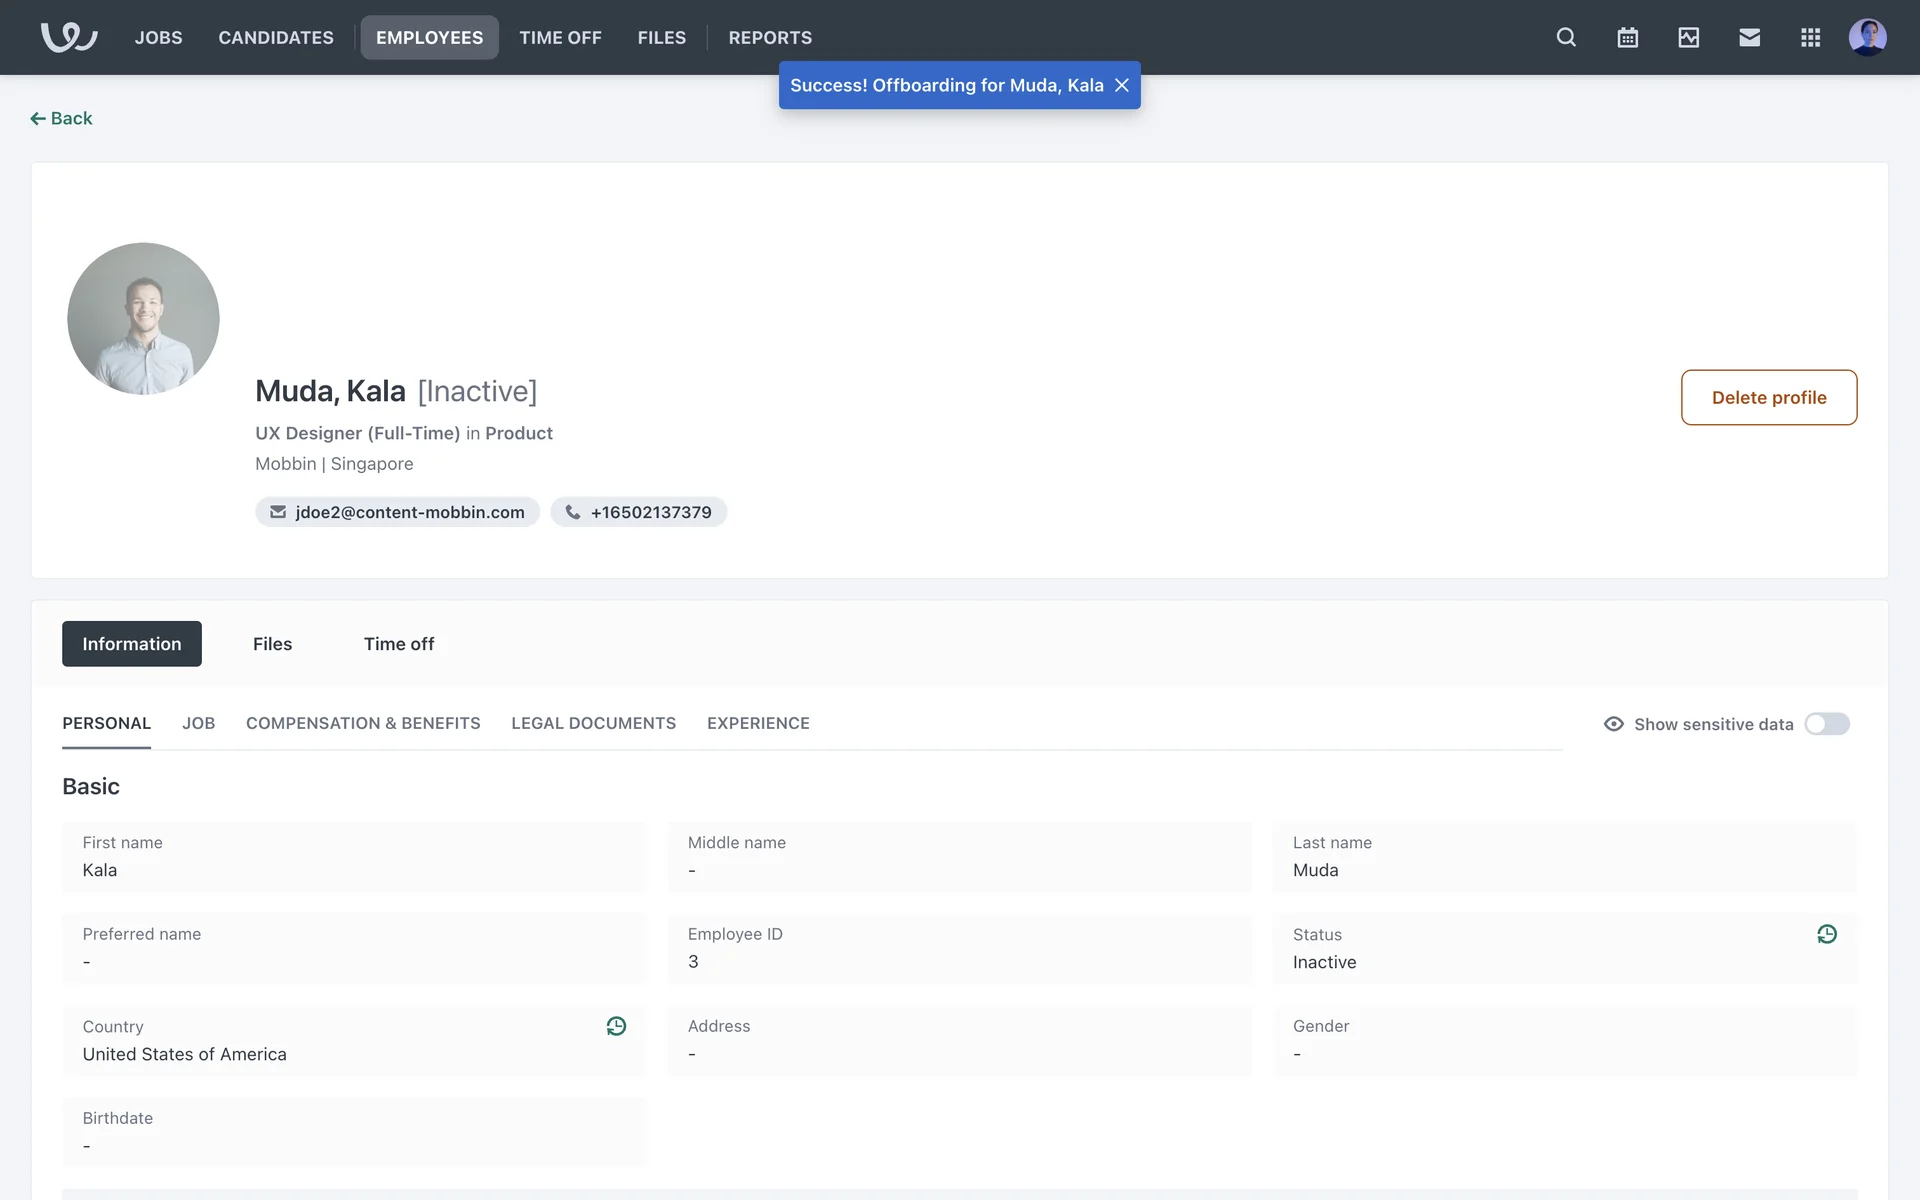1920x1200 pixels.
Task: Go to REPORTS in navigation
Action: click(x=770, y=37)
